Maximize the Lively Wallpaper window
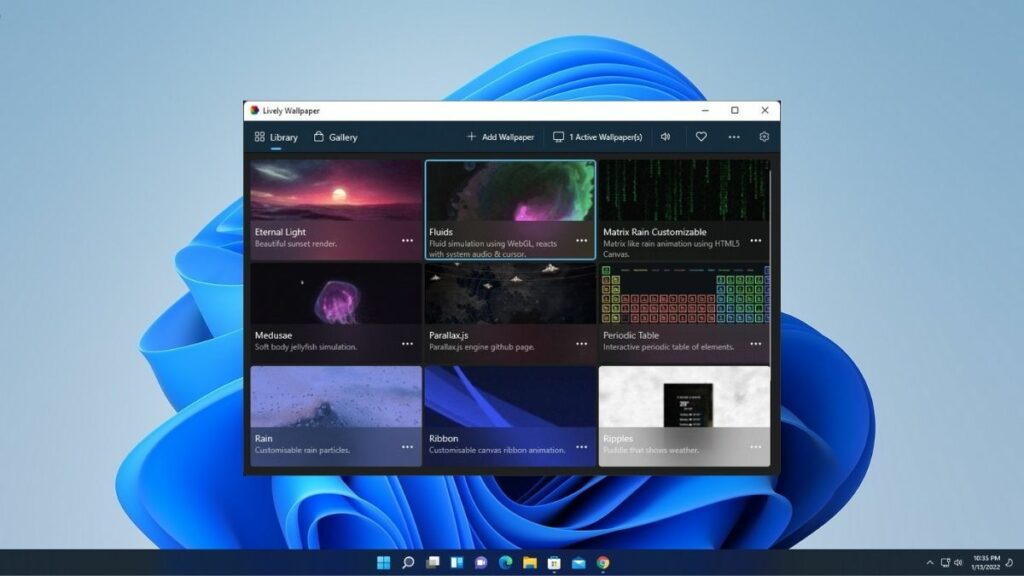Screen dimensions: 1024x576 click(735, 110)
